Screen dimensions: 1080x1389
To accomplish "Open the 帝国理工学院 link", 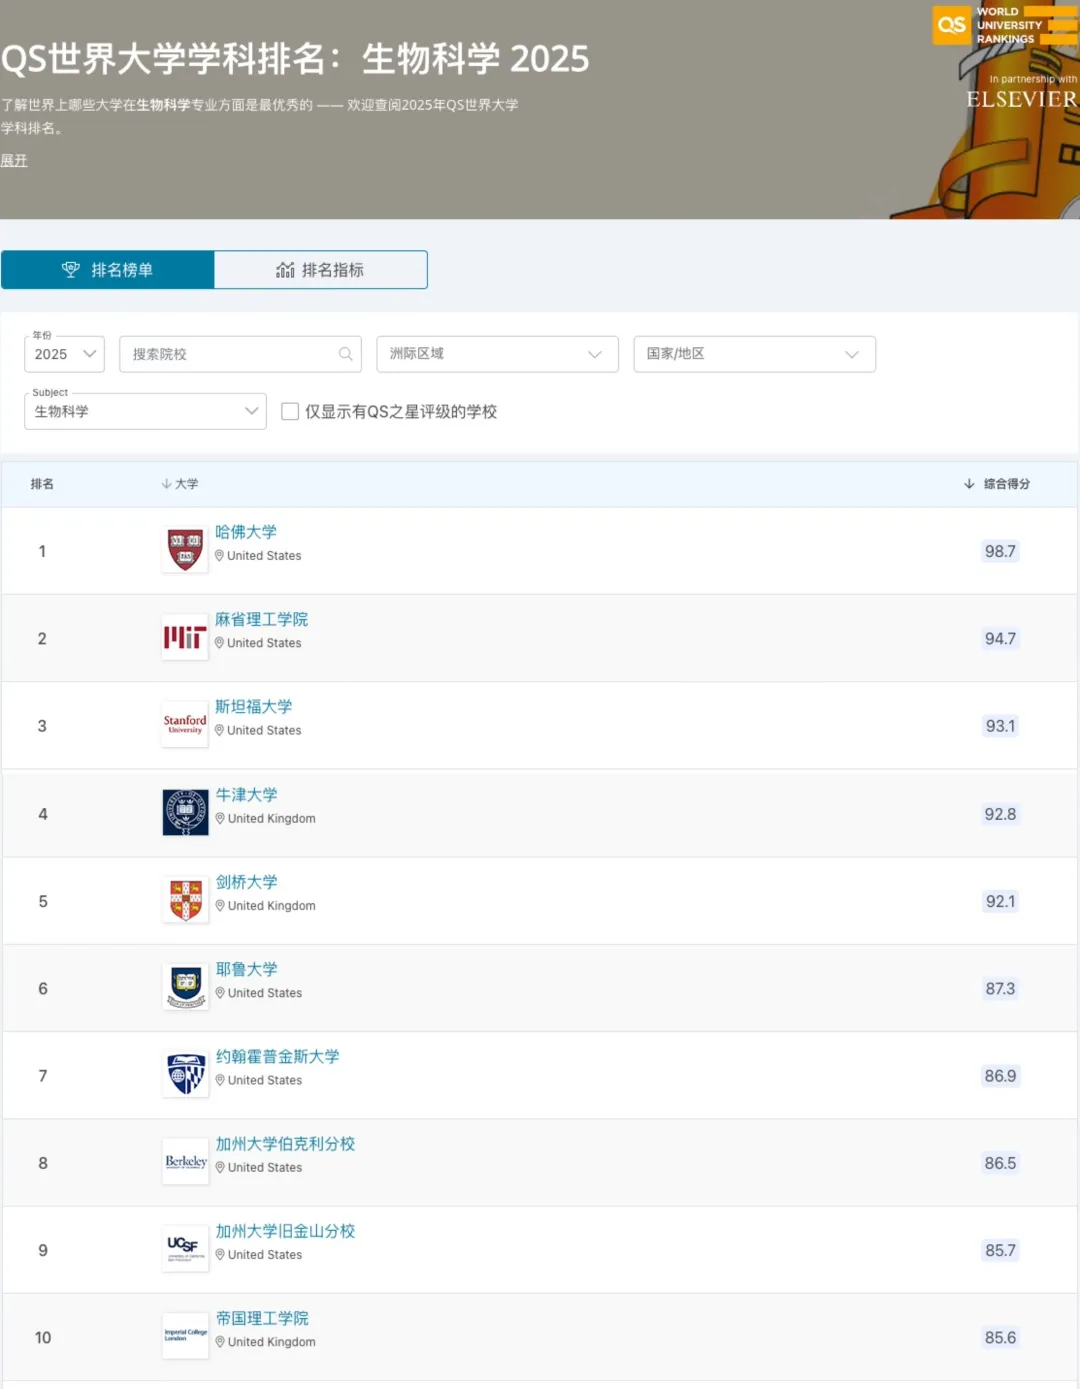I will click(263, 1318).
